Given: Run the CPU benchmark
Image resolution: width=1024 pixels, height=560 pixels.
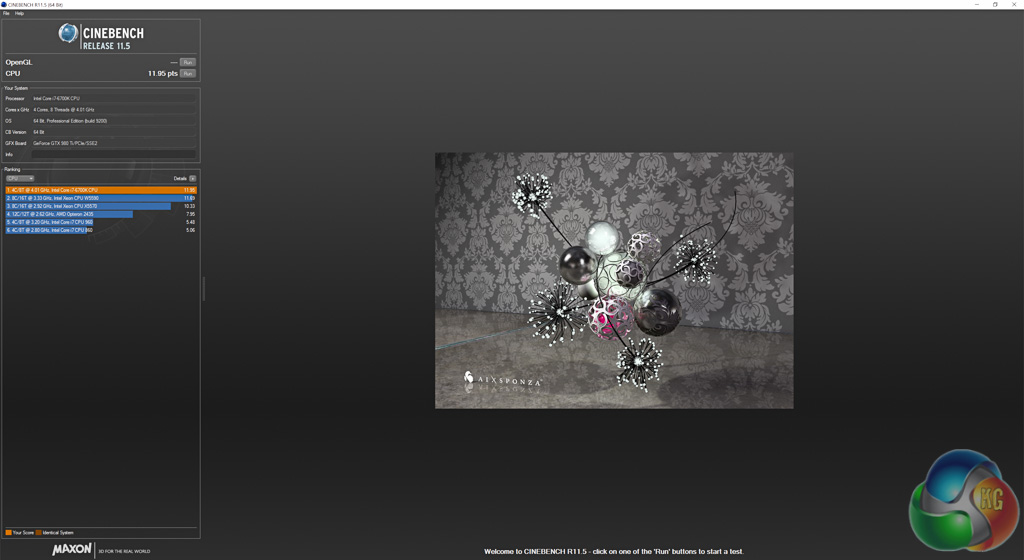Looking at the screenshot, I should (187, 73).
